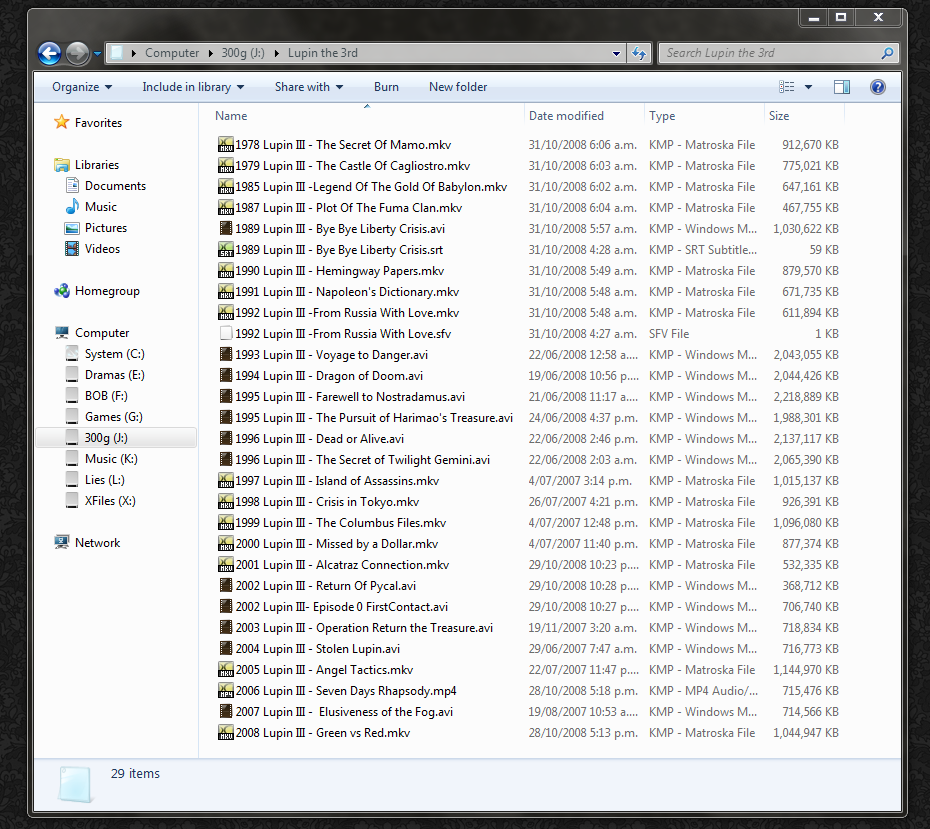Open the Documents library icon
Image resolution: width=930 pixels, height=829 pixels.
pos(72,186)
